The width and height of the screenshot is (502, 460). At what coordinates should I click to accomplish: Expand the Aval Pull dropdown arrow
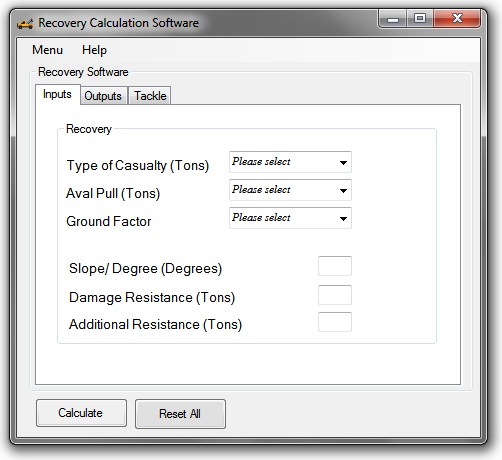(x=343, y=191)
